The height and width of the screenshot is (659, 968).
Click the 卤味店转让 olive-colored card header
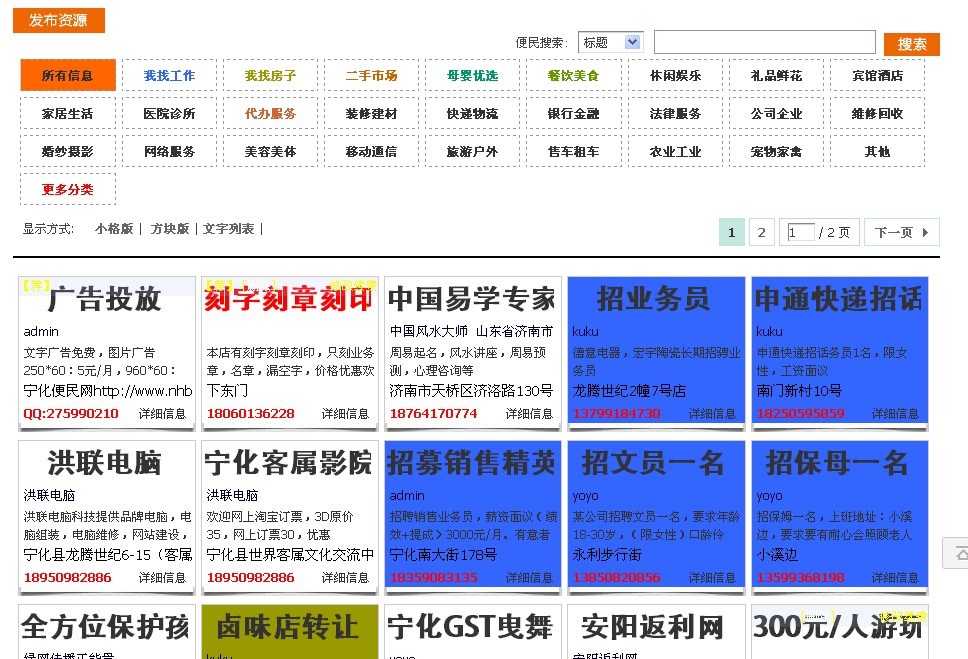[x=289, y=627]
